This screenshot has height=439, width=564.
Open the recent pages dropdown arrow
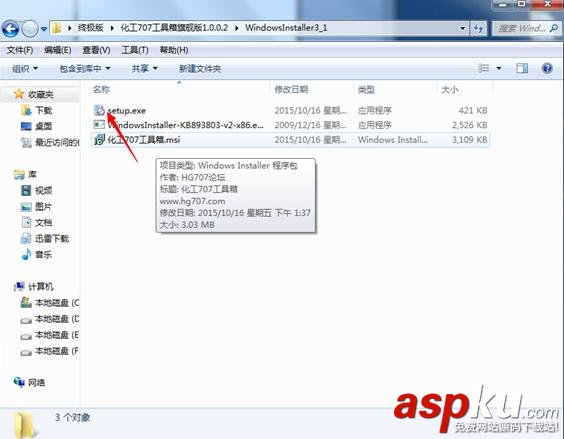coord(44,29)
